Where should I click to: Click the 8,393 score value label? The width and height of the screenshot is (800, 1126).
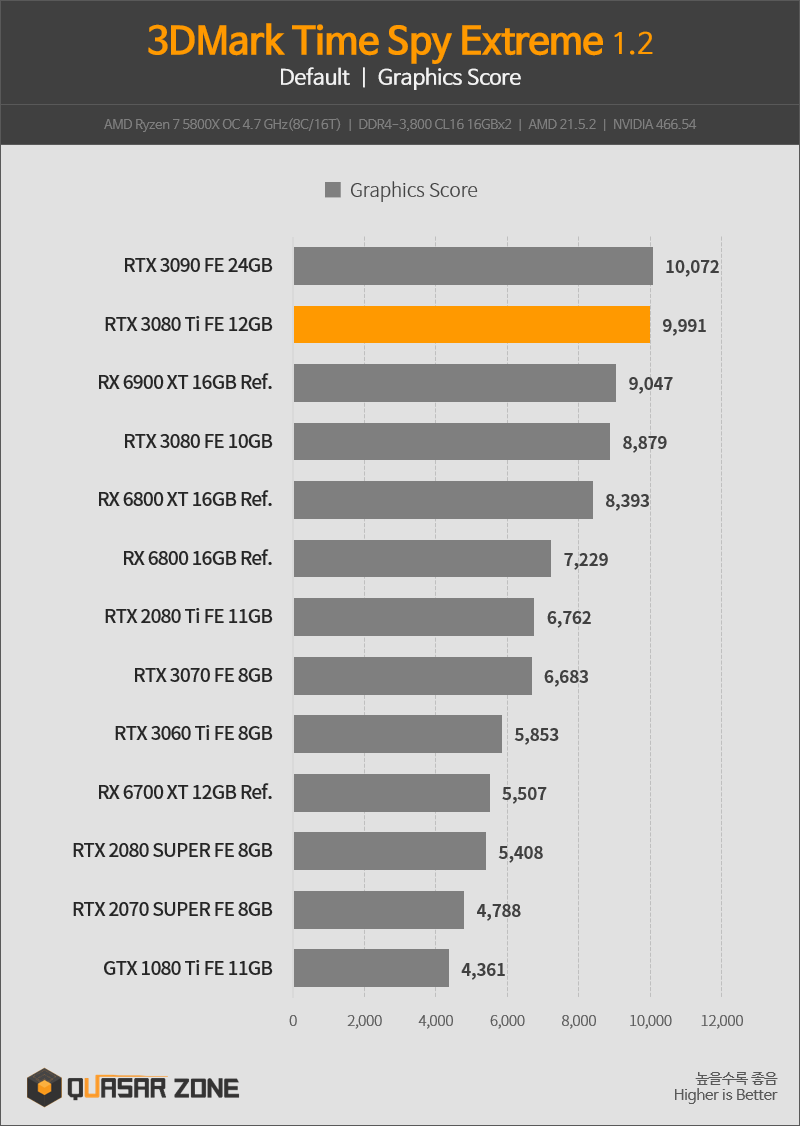click(x=627, y=501)
